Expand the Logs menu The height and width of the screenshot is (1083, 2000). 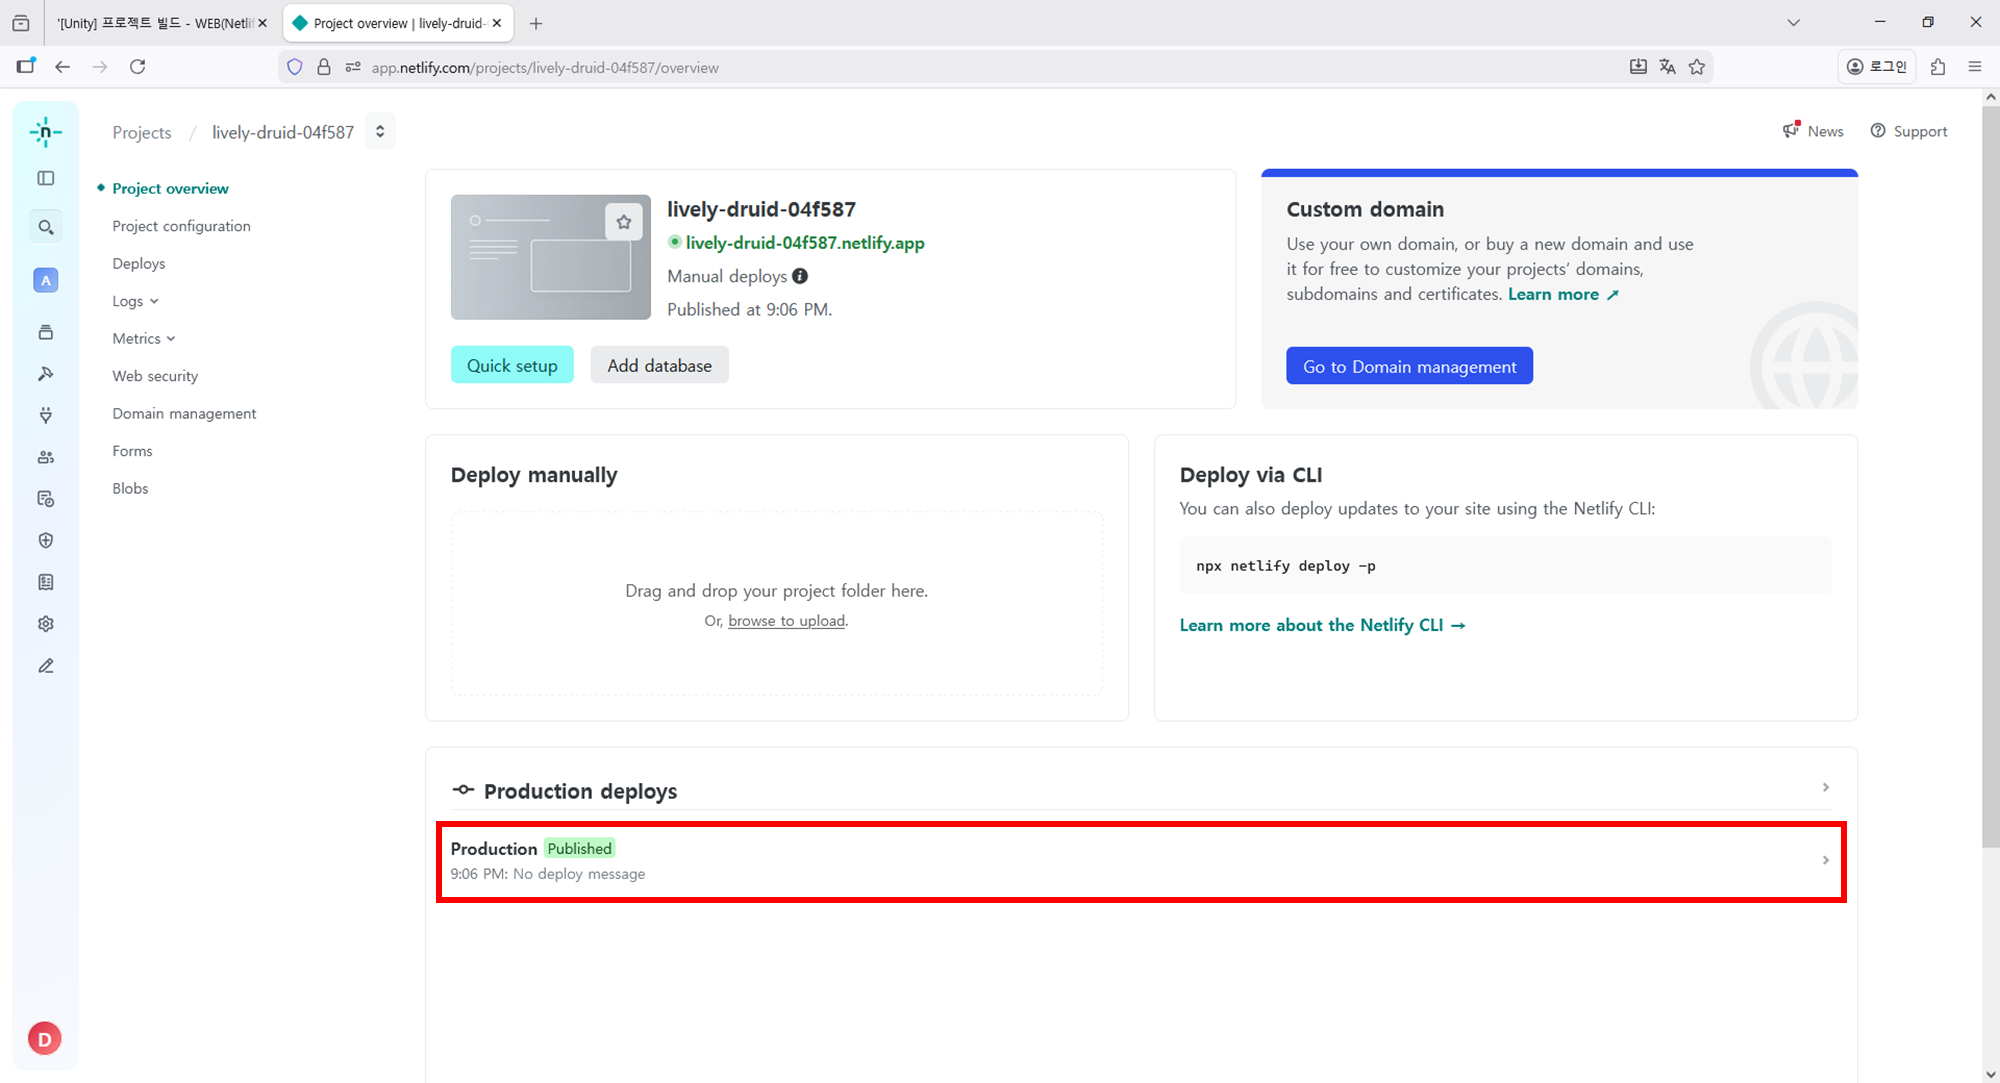point(136,301)
